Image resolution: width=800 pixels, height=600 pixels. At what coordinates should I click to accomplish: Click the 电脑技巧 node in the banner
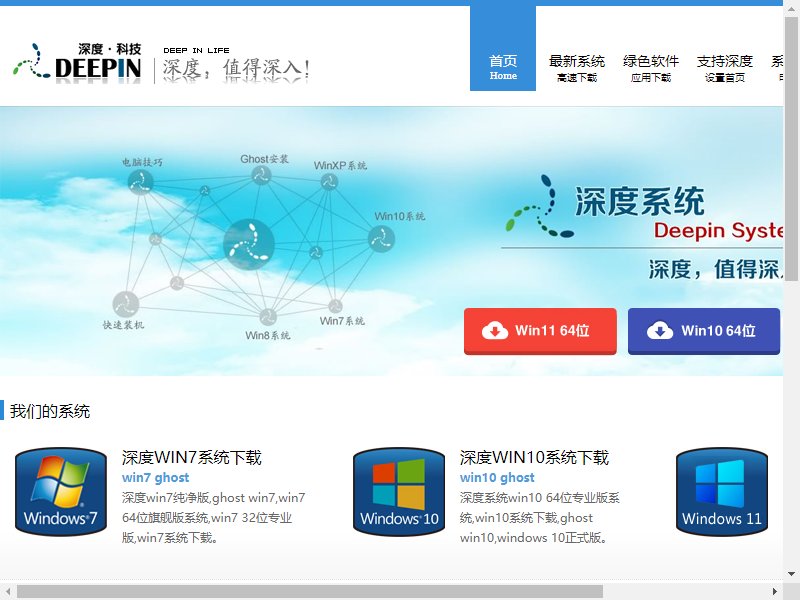tap(140, 182)
